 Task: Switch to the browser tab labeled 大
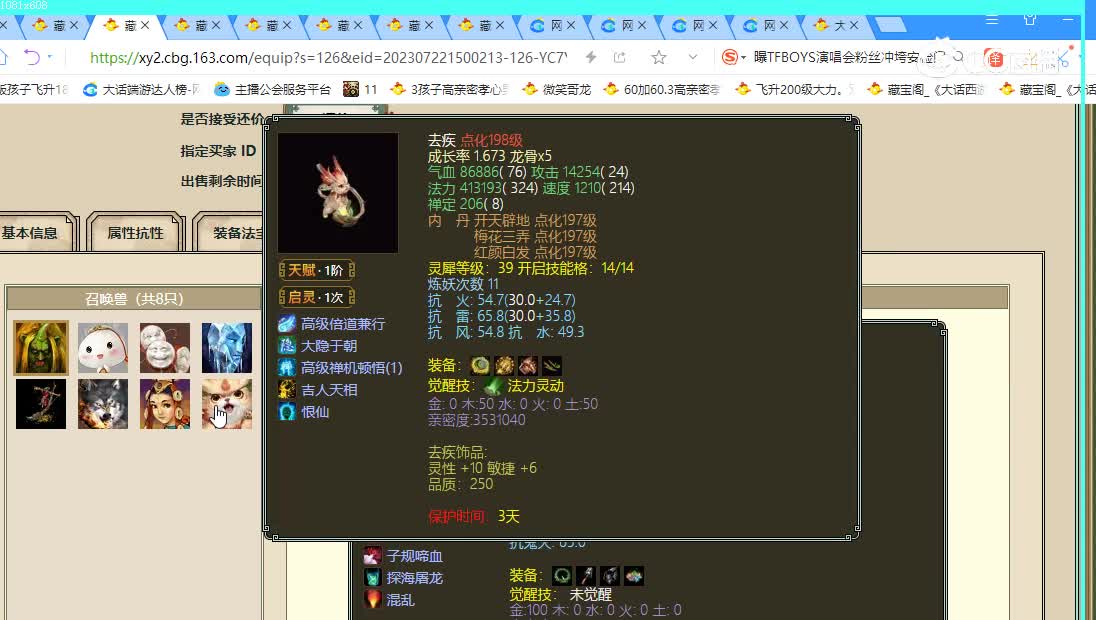pyautogui.click(x=833, y=25)
